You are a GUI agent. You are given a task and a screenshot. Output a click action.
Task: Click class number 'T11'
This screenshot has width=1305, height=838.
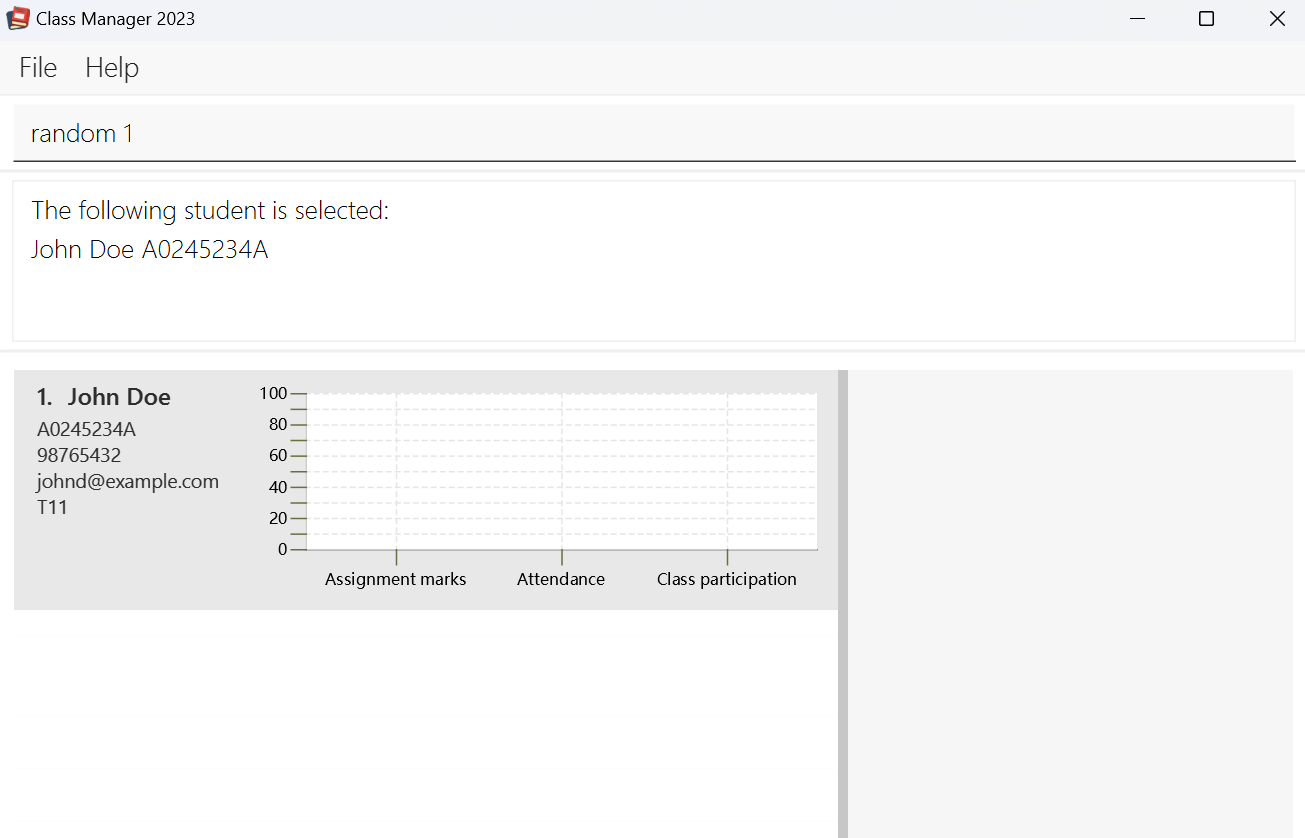[52, 507]
